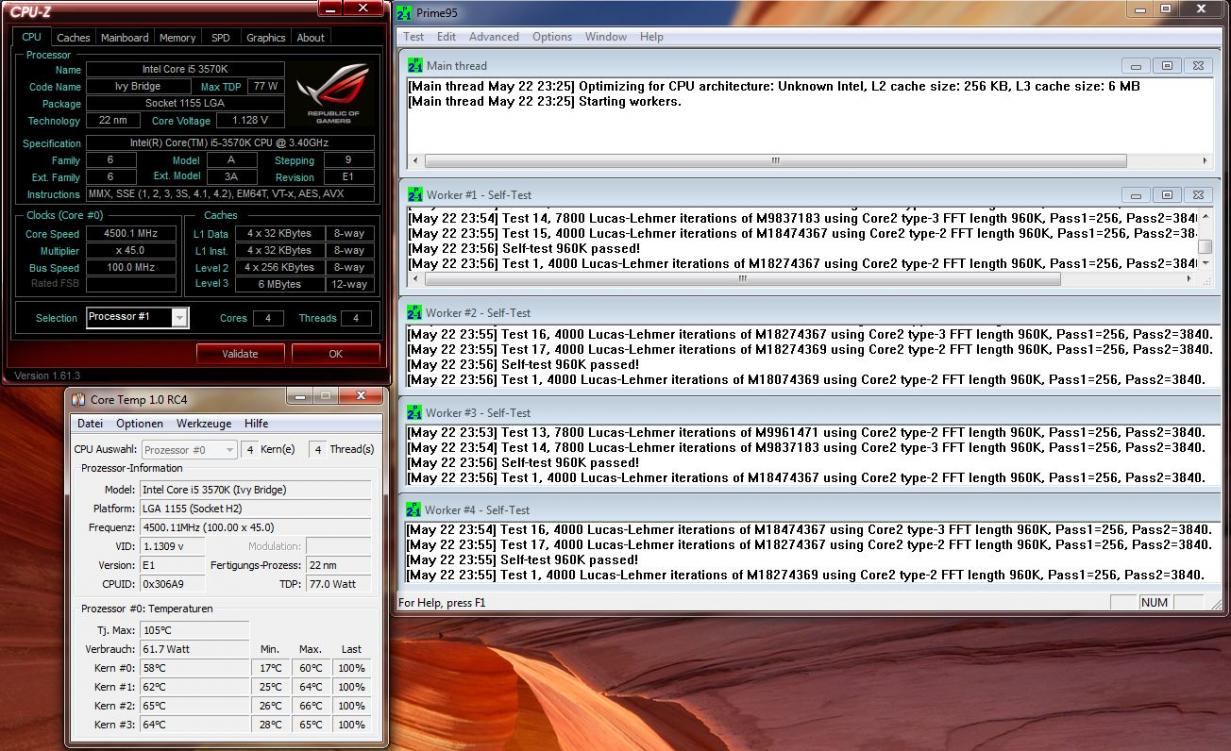Viewport: 1231px width, 751px height.
Task: Open the Help menu in Prime95
Action: pos(651,37)
